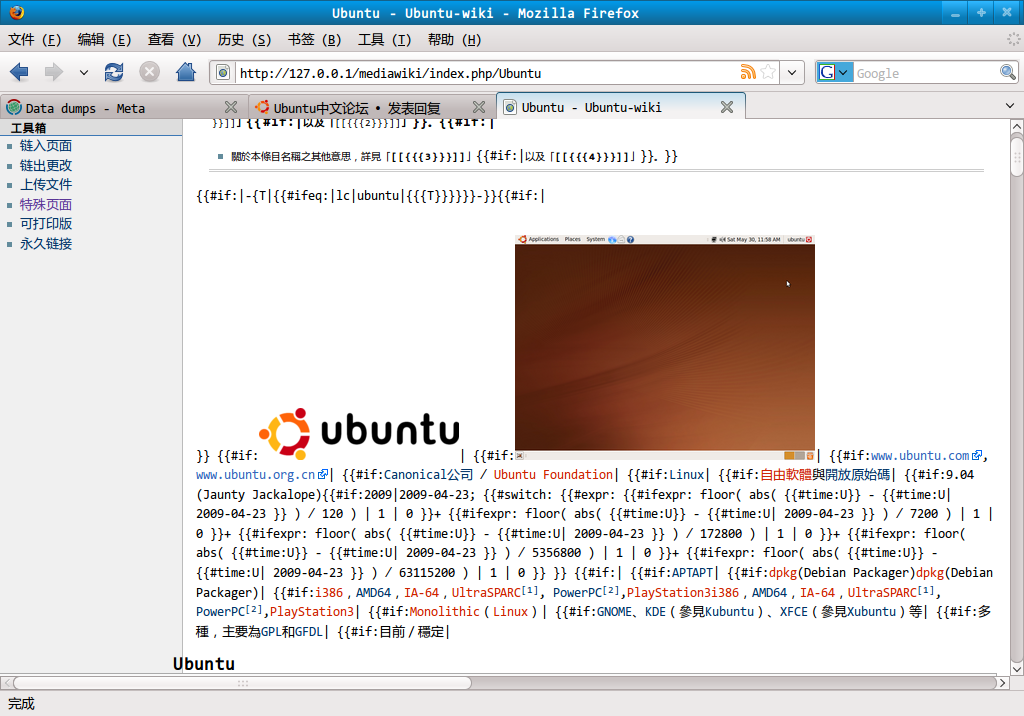Click the Ubuntu logo image
1024x716 pixels.
359,433
